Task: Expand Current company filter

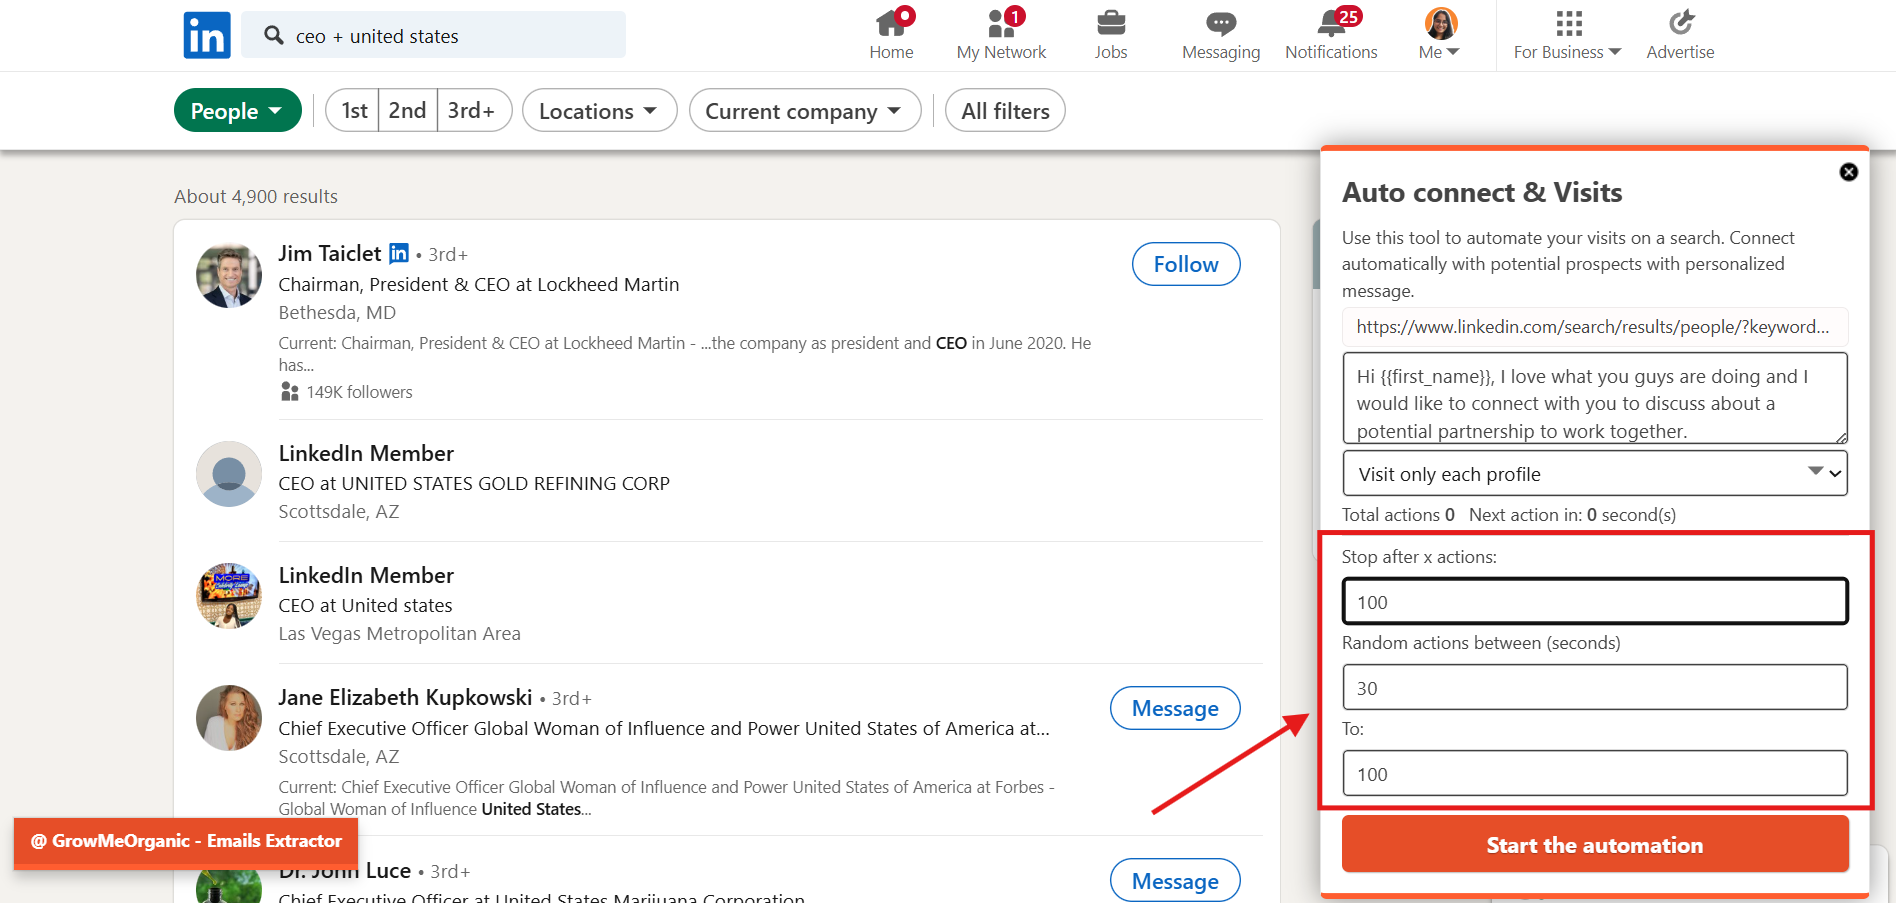Action: pos(805,110)
